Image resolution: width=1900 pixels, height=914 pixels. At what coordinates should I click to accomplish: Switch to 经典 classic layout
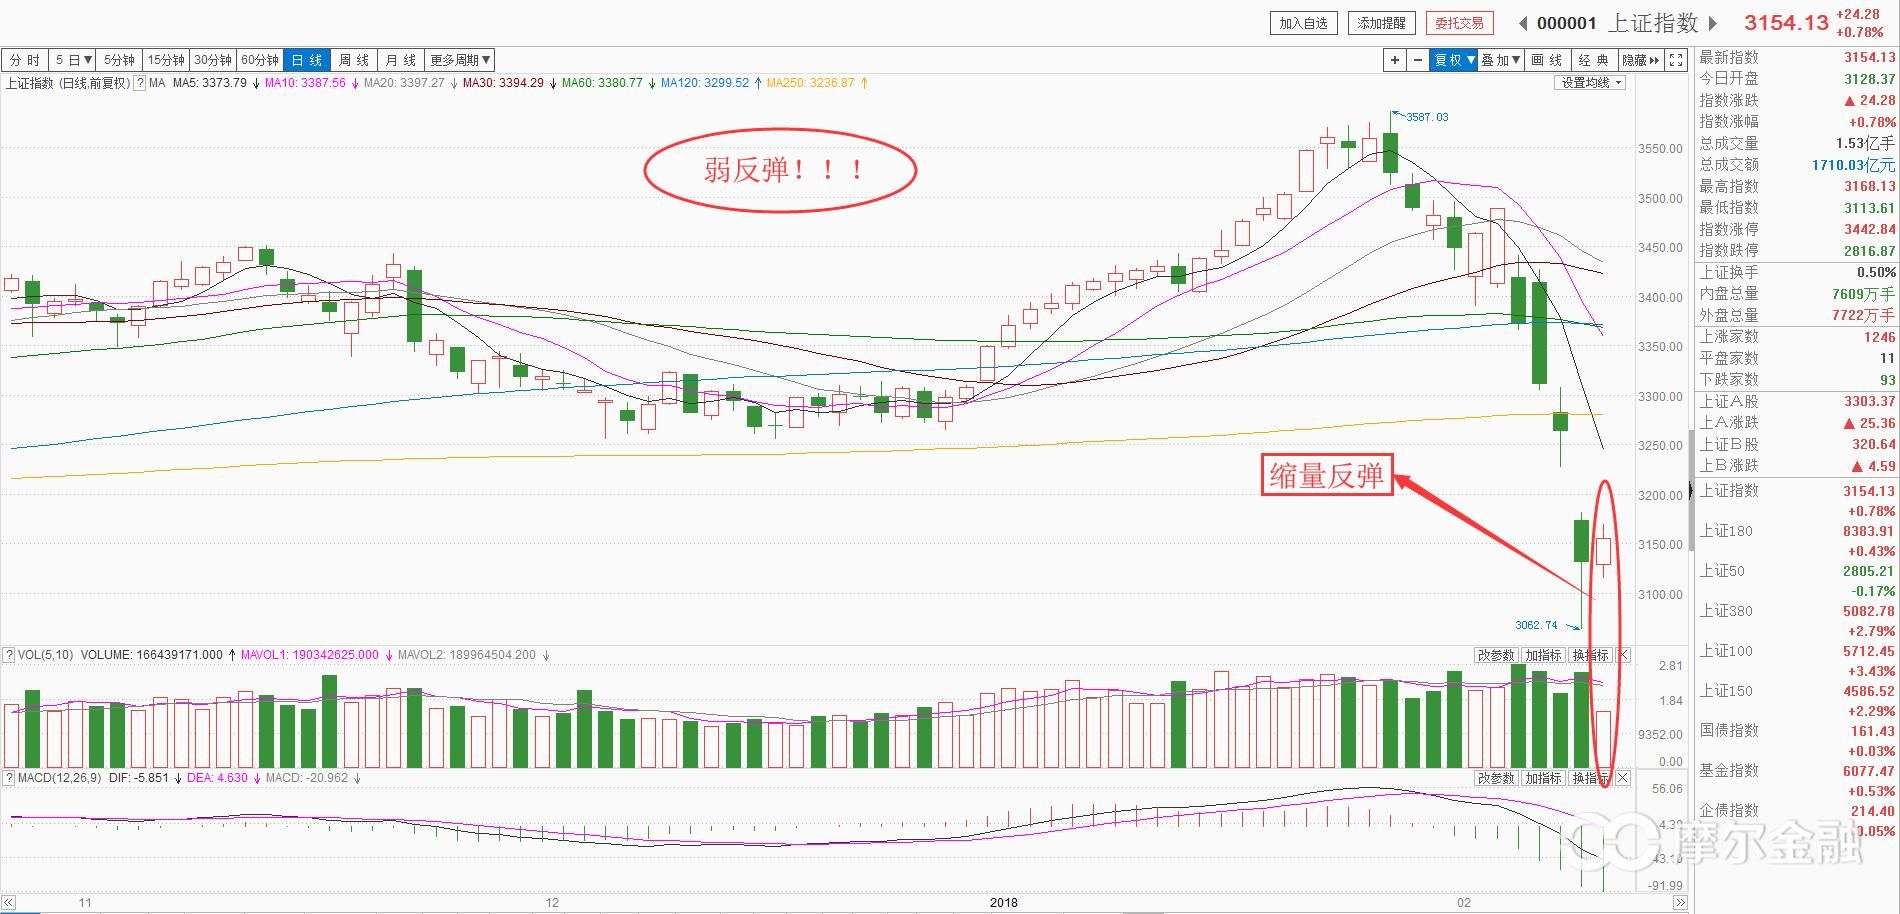1595,60
